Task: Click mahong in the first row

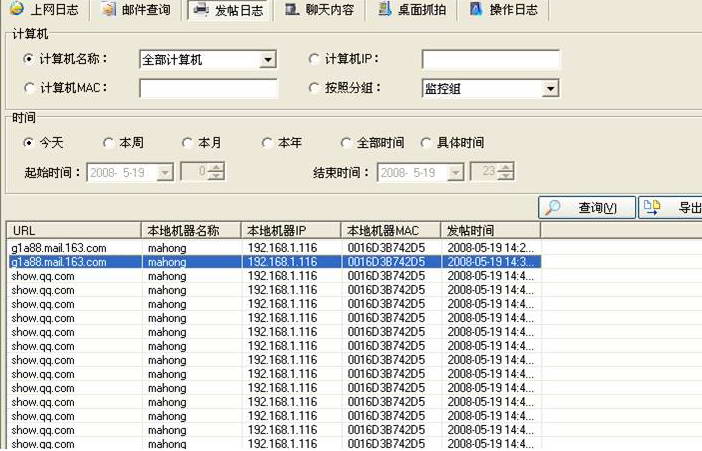Action: [167, 248]
